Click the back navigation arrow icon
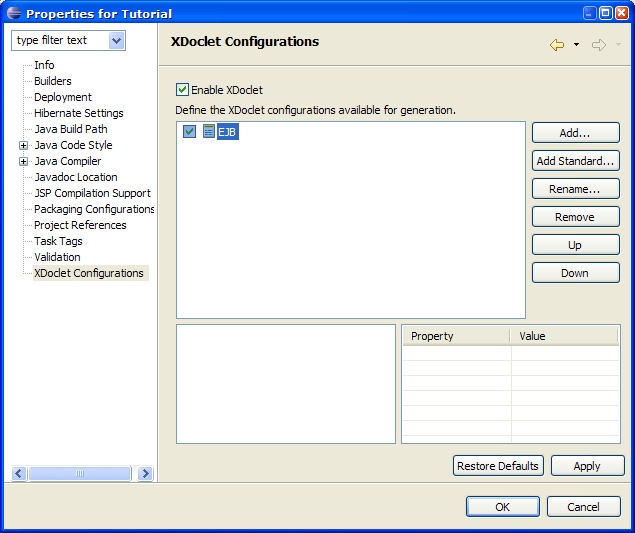Screen dimensions: 635x533 [x=557, y=45]
